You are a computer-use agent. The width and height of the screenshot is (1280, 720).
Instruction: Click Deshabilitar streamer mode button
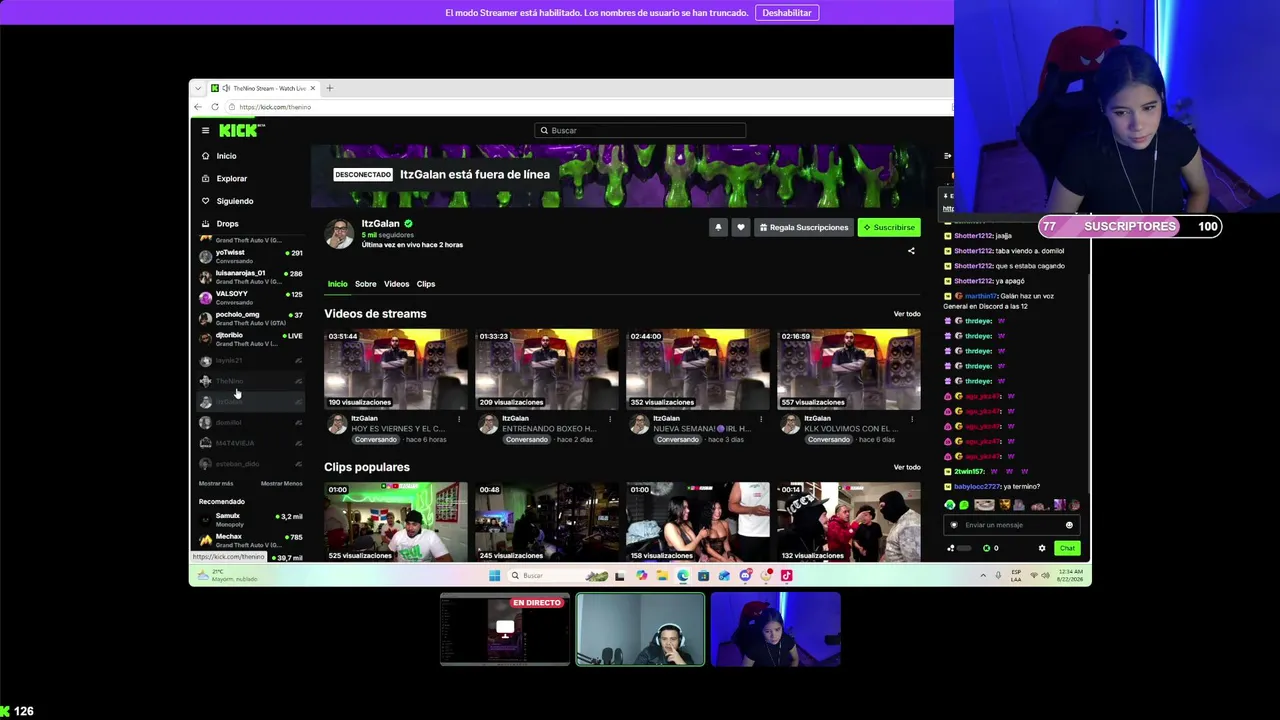coord(787,13)
